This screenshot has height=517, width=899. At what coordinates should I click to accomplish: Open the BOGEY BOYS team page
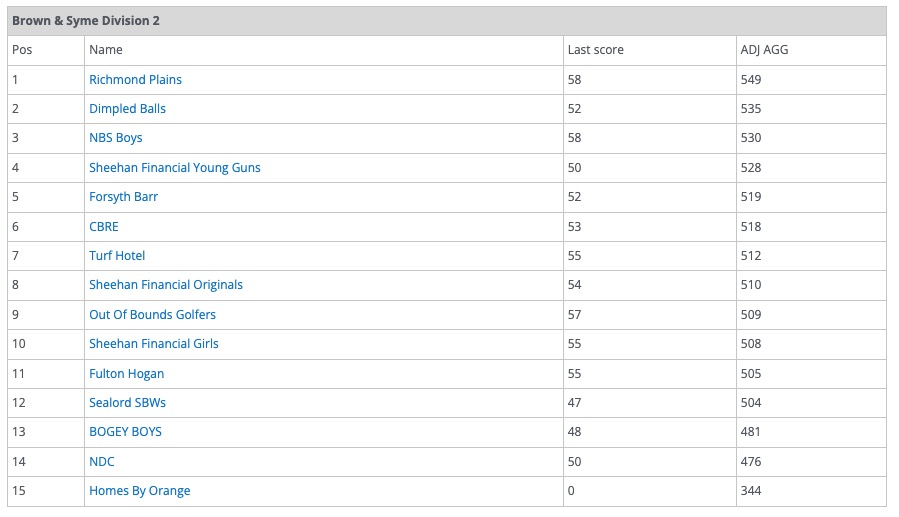125,432
